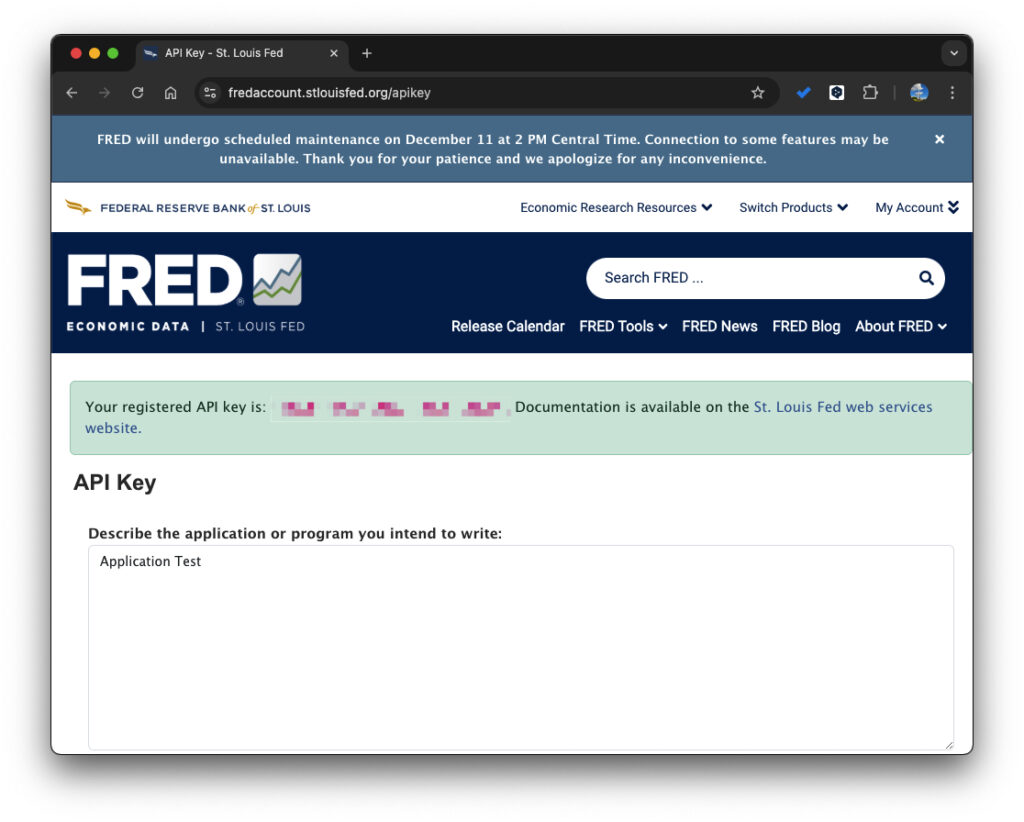
Task: Select the API Key - St. Louis Fed tab
Action: 242,54
